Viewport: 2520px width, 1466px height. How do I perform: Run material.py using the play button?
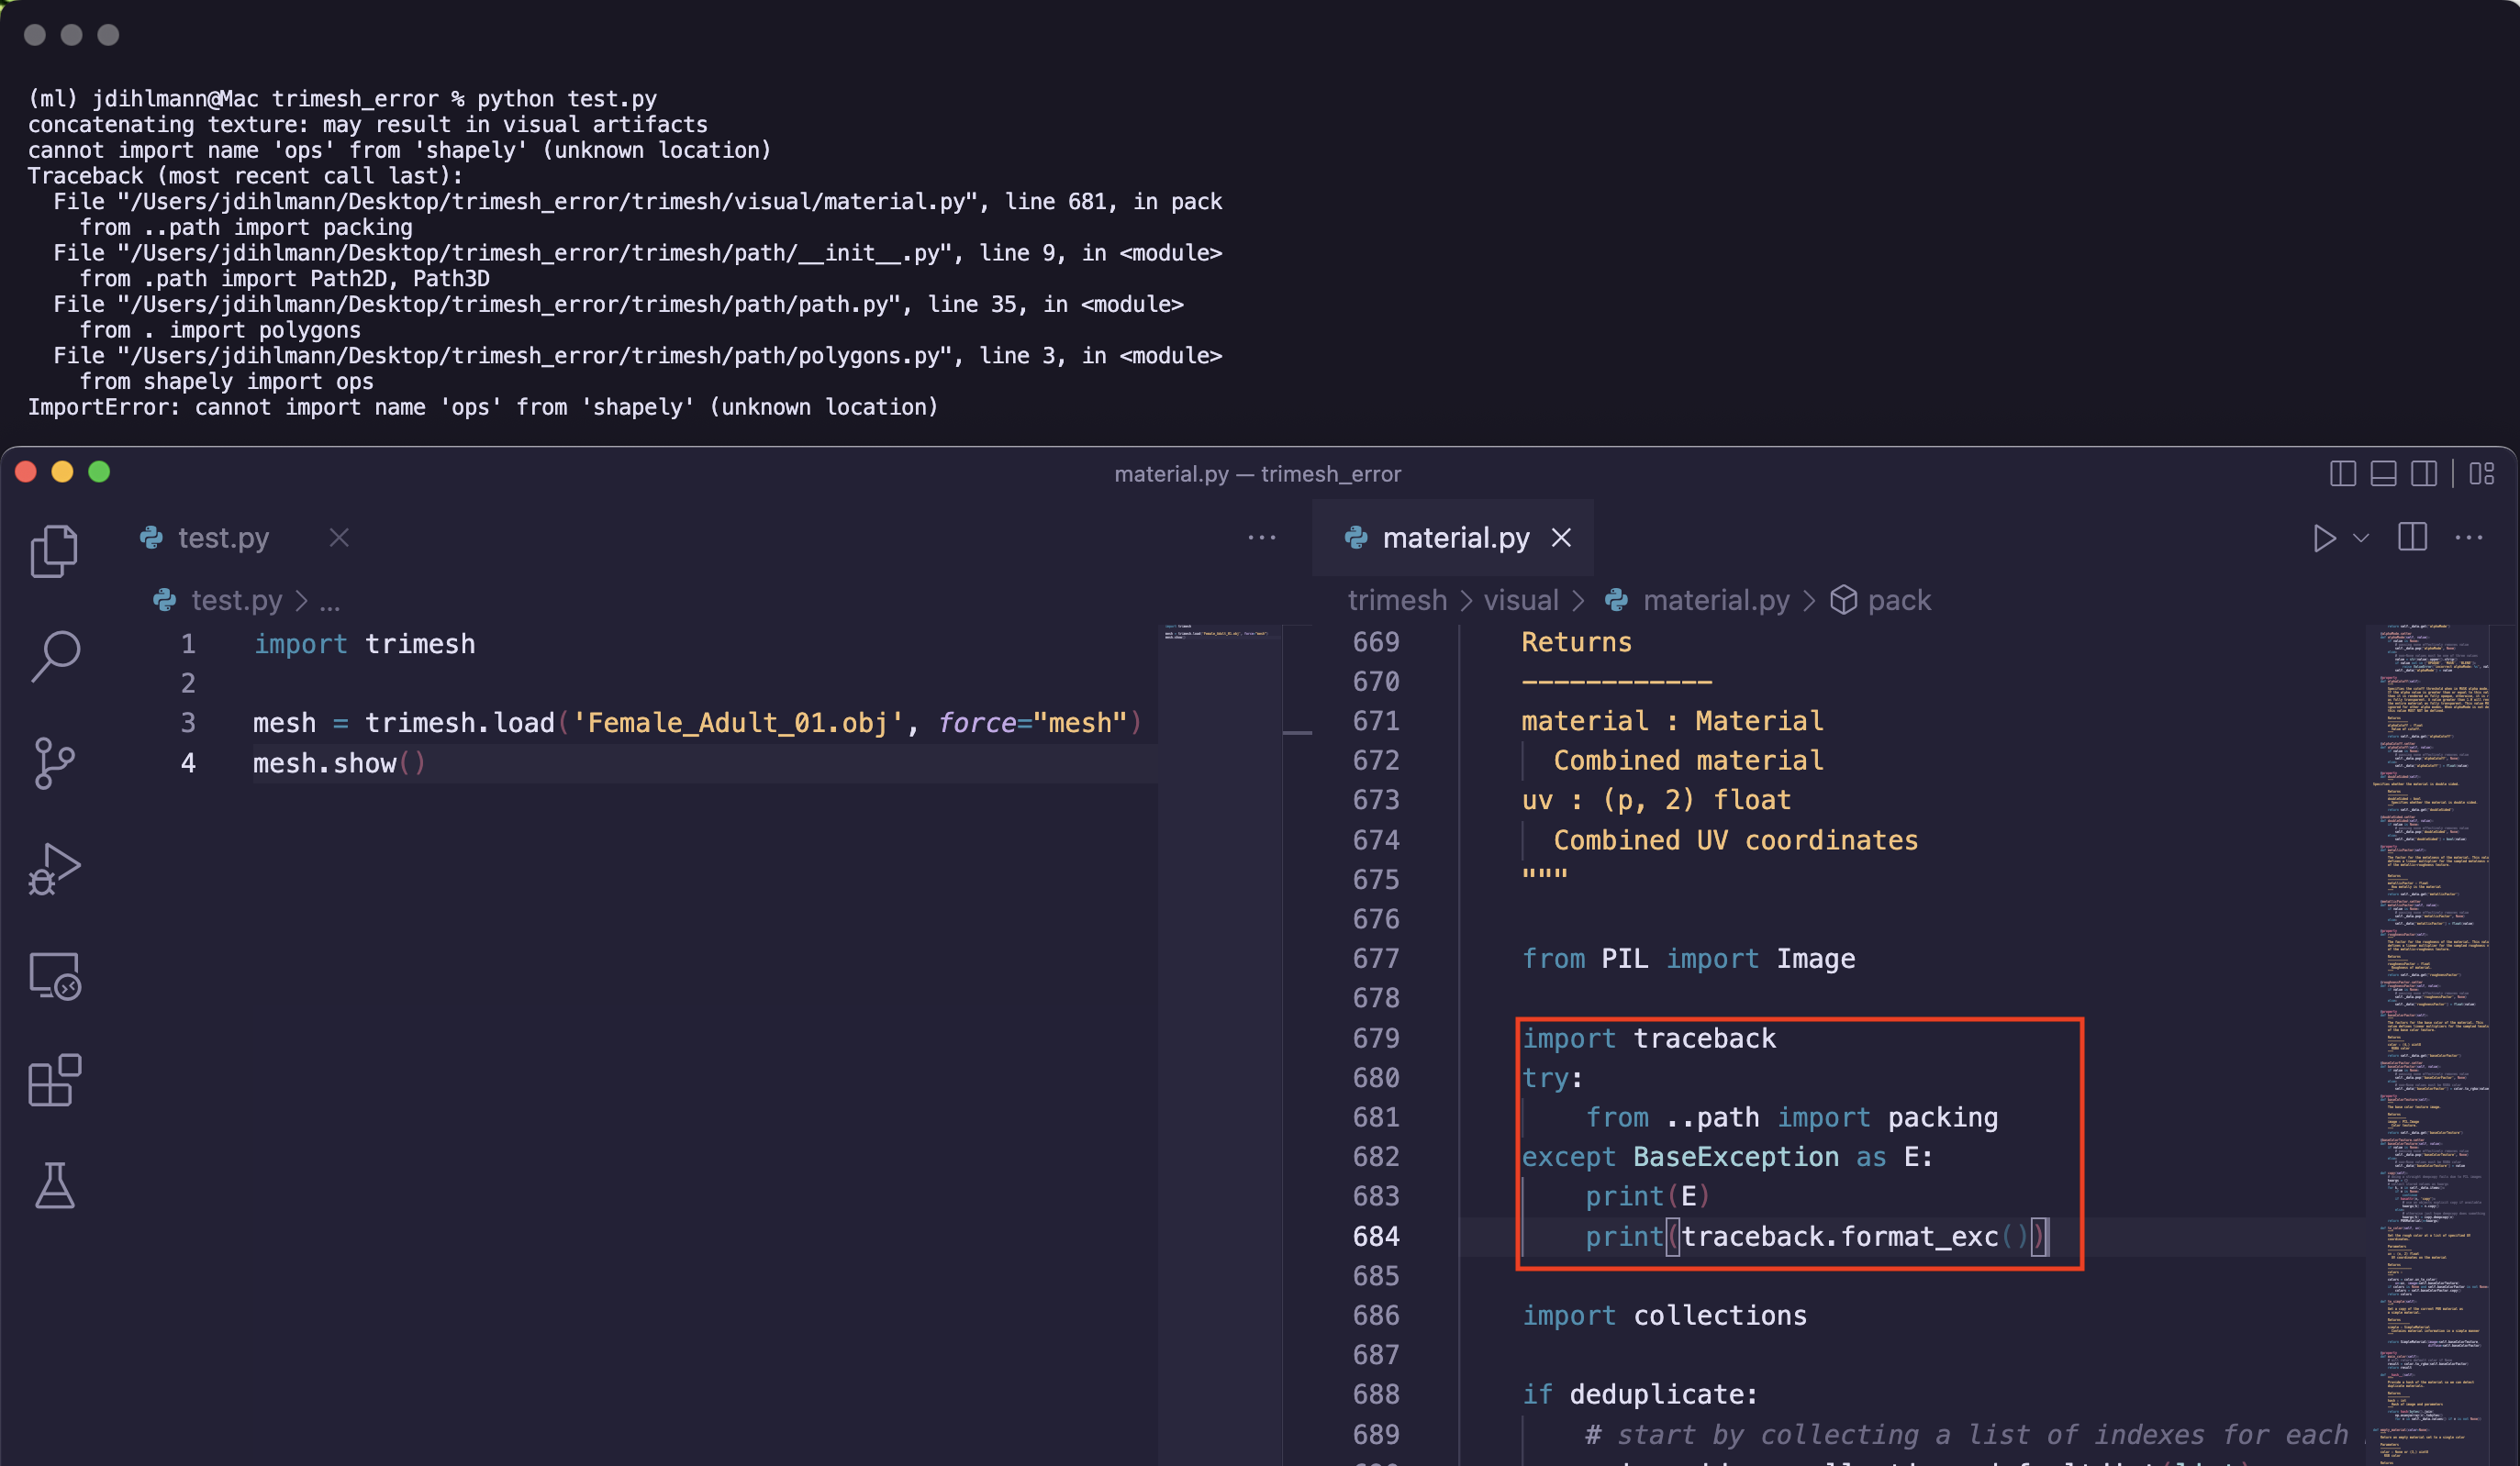(2325, 538)
